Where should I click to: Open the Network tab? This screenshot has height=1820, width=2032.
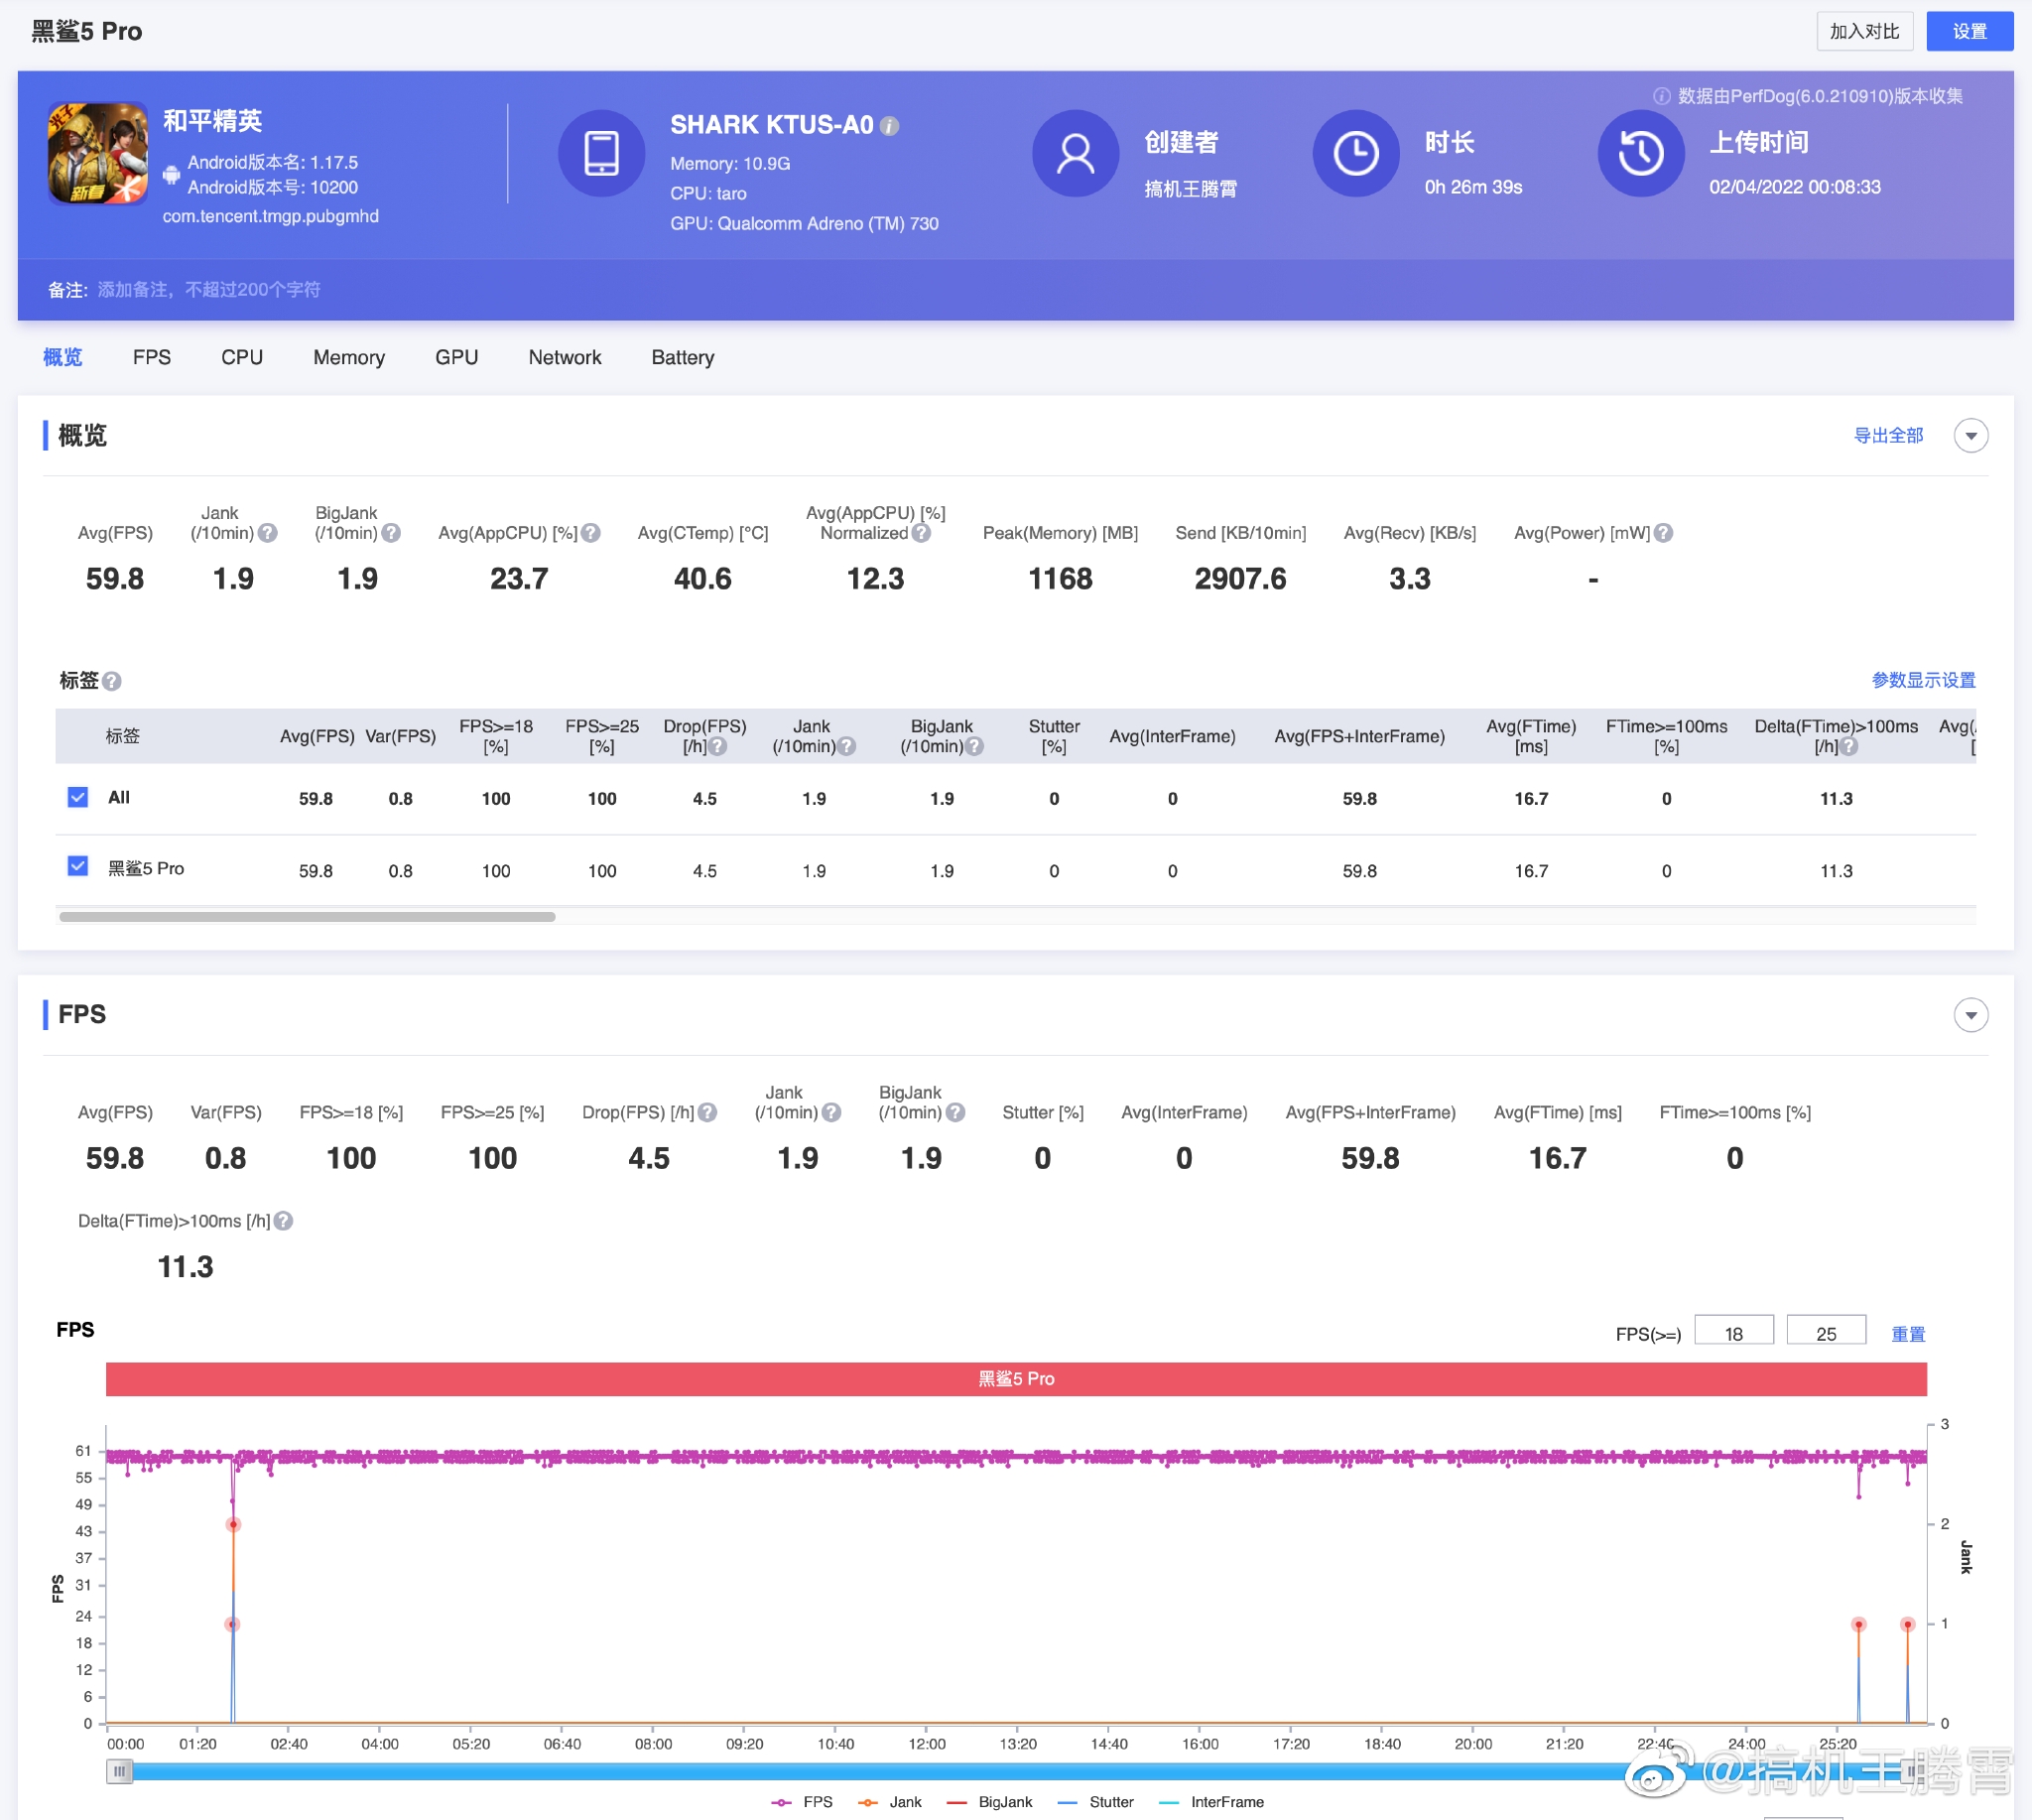565,358
